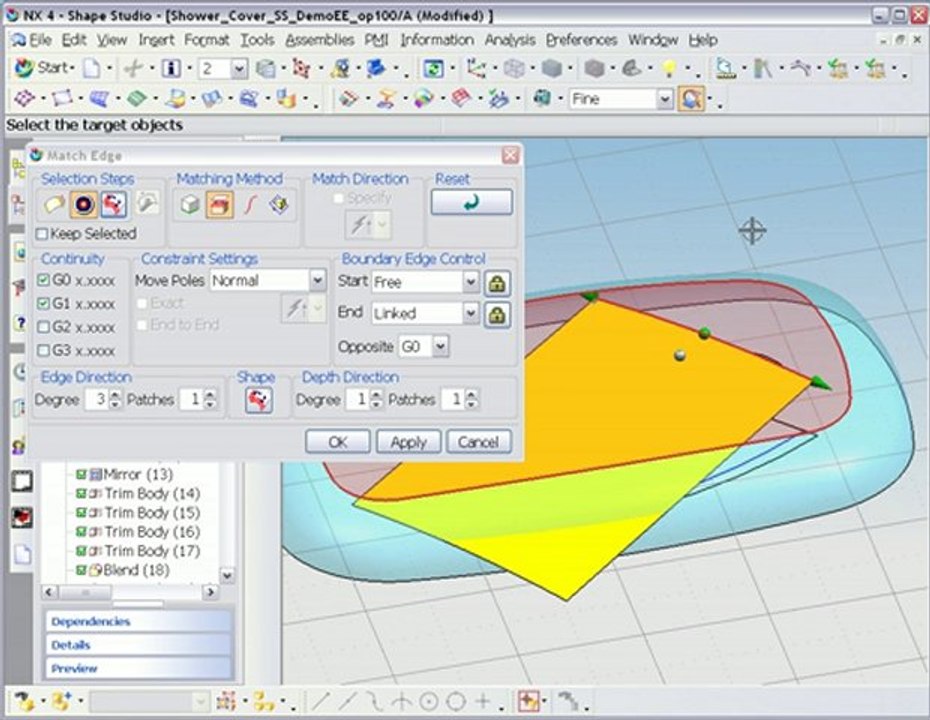Open the layer number 2 dropdown

[238, 69]
